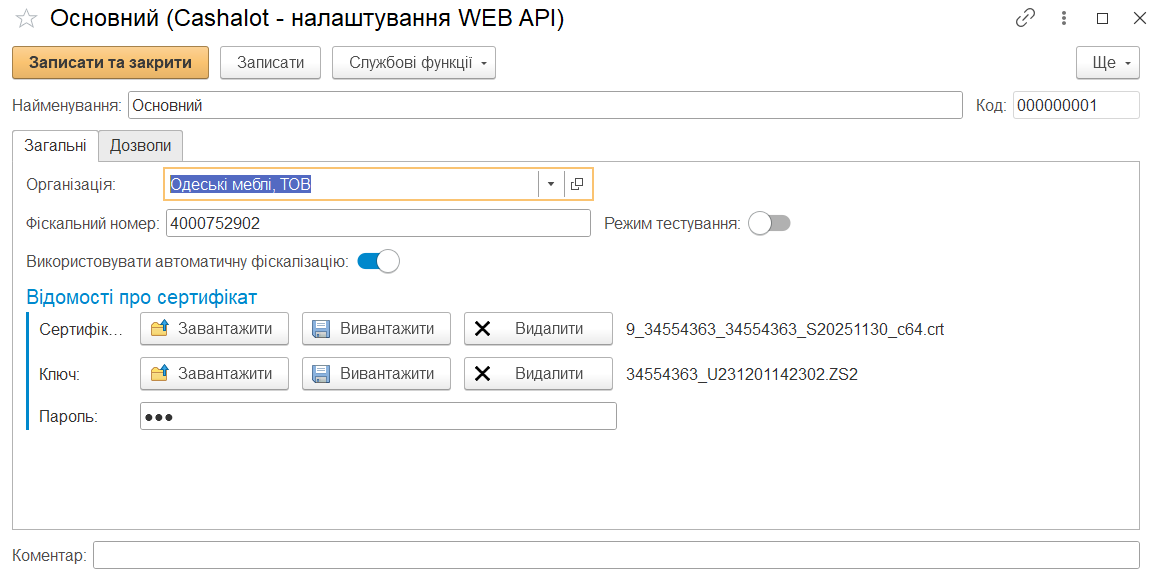Add form to favorites with star icon
The height and width of the screenshot is (577, 1160).
pyautogui.click(x=26, y=19)
